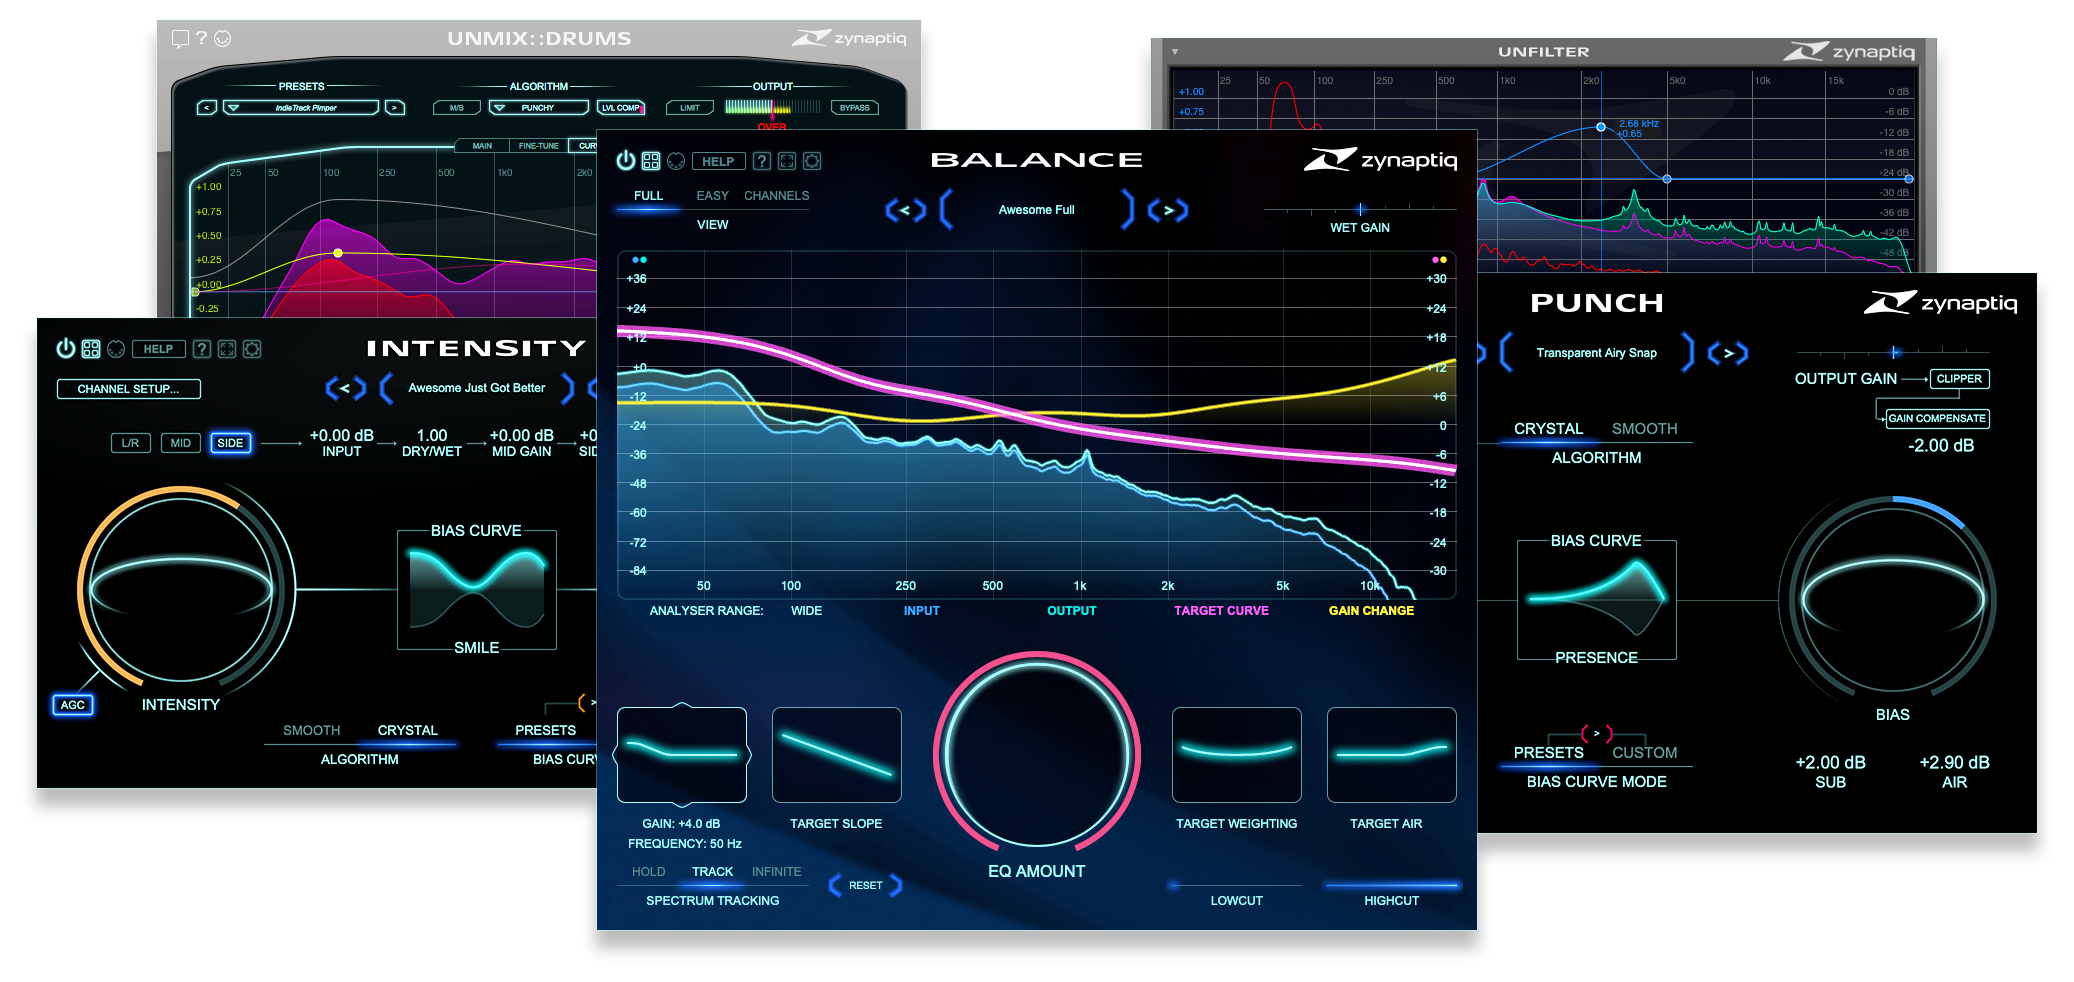The height and width of the screenshot is (982, 2074).
Task: Click the Unmix Drums MIDI icon
Action: 223,38
